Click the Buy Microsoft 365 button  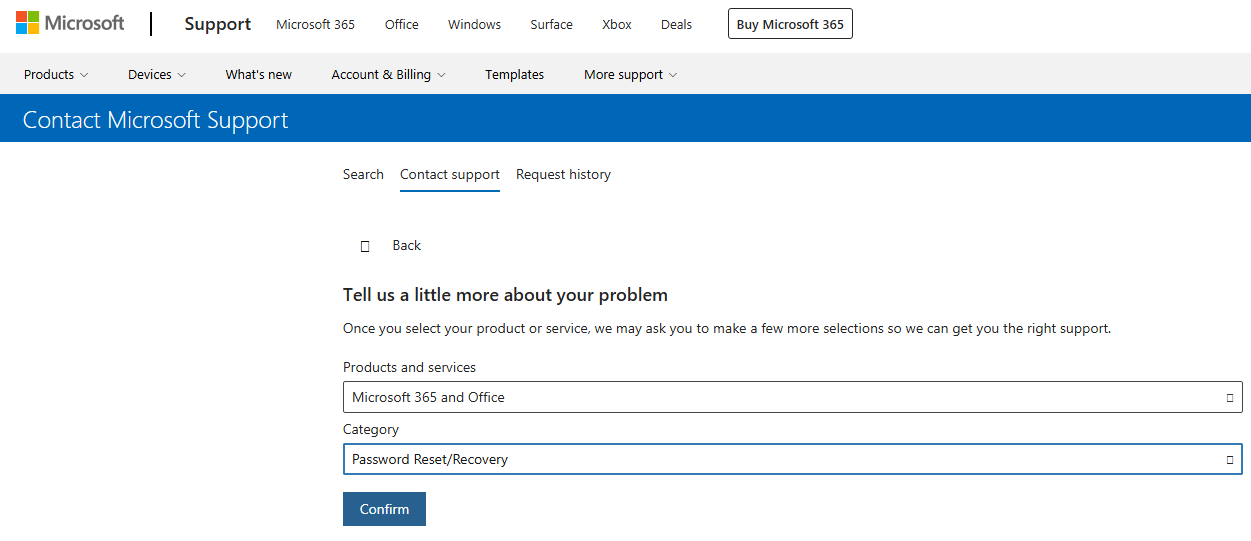790,25
